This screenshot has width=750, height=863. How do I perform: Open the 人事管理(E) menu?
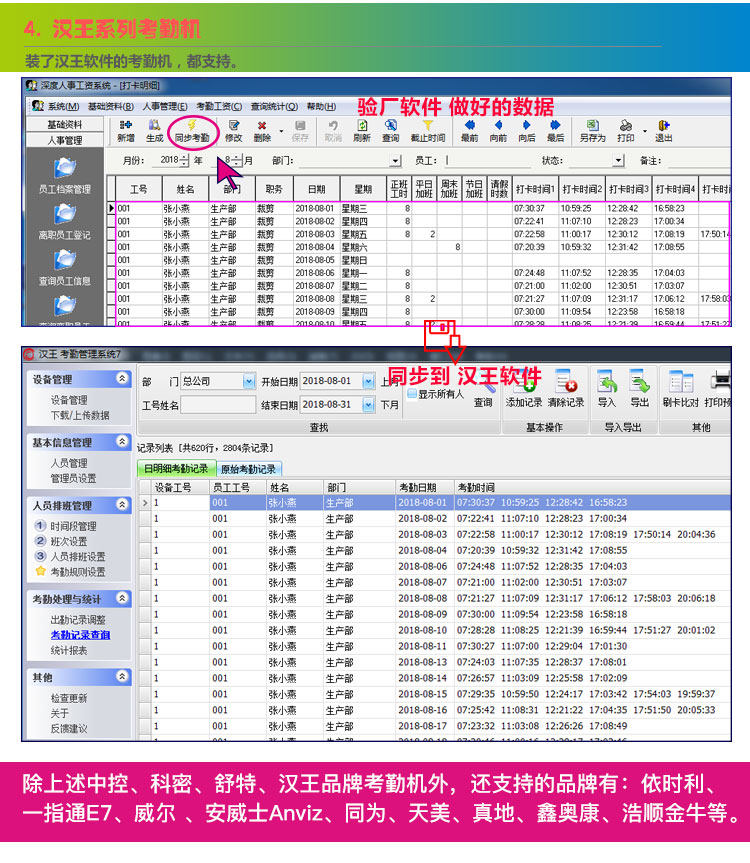165,106
